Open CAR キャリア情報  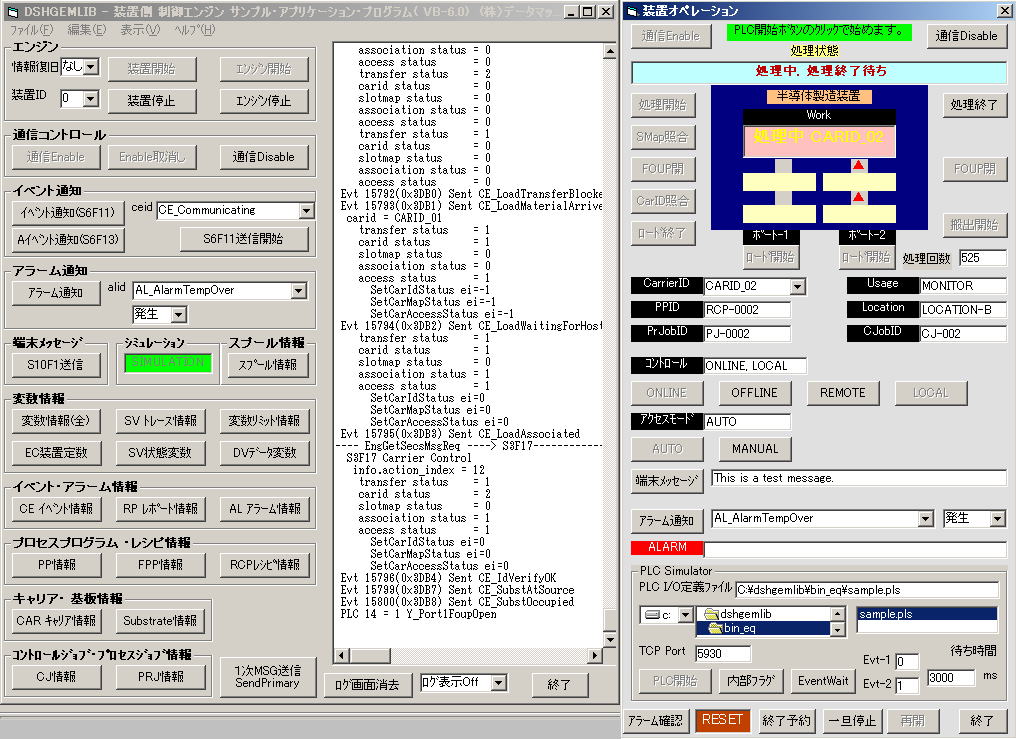[56, 621]
